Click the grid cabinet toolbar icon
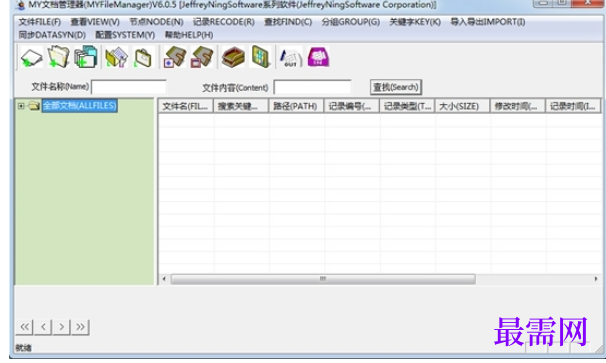 coord(260,57)
